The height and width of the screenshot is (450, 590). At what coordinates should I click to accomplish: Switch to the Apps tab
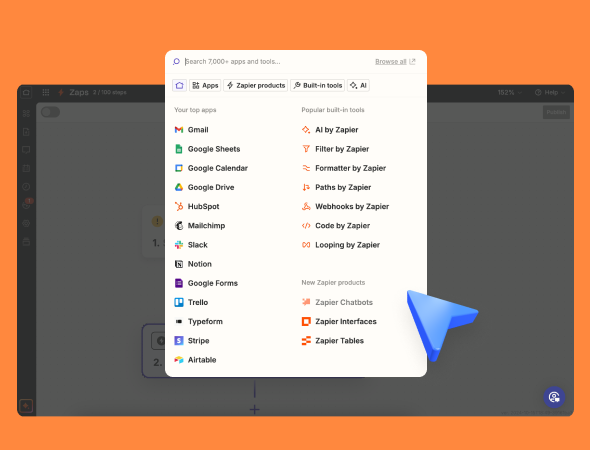coord(205,85)
